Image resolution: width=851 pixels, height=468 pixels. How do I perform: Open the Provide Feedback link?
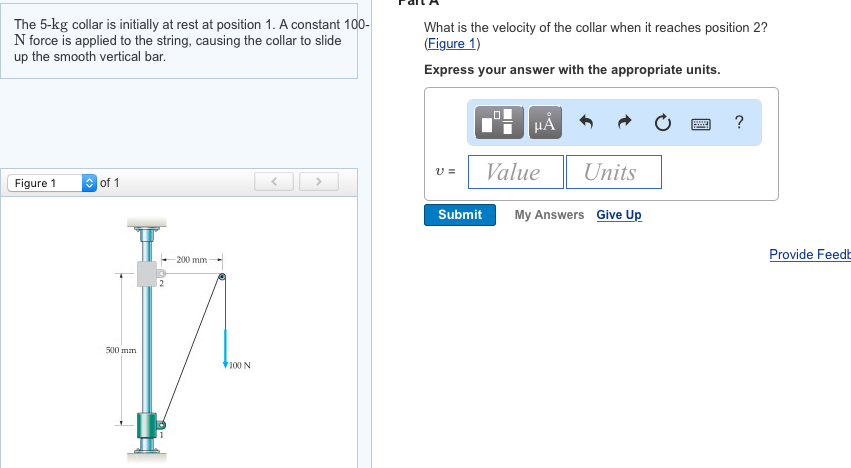point(809,254)
